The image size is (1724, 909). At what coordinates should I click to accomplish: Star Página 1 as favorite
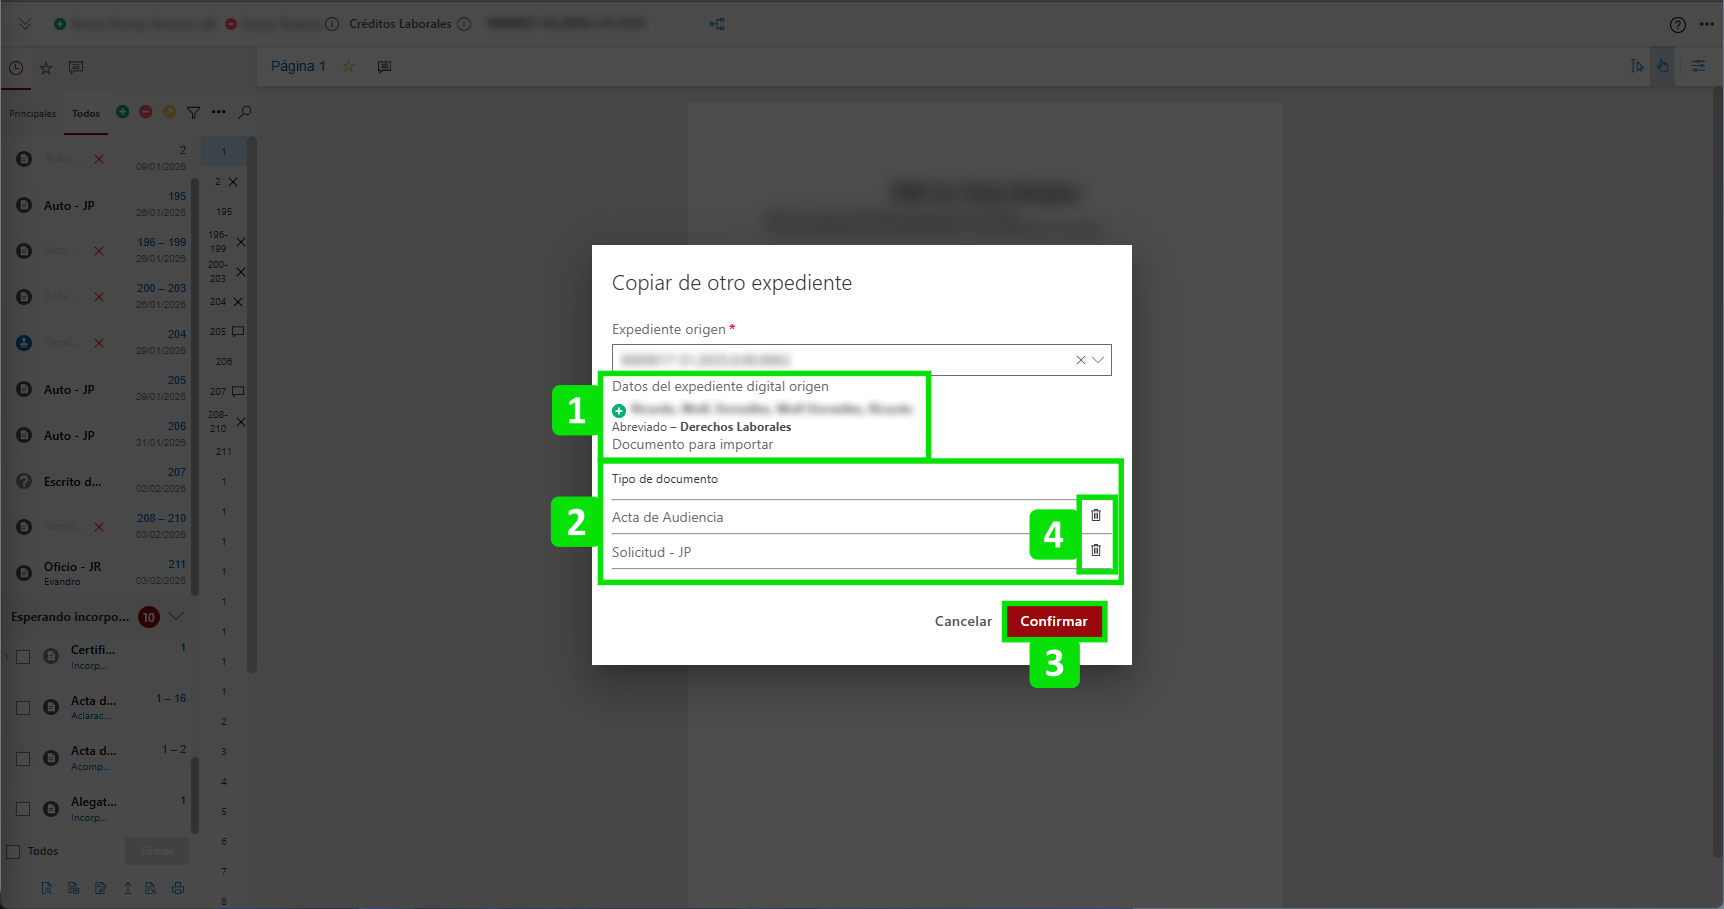click(x=349, y=67)
